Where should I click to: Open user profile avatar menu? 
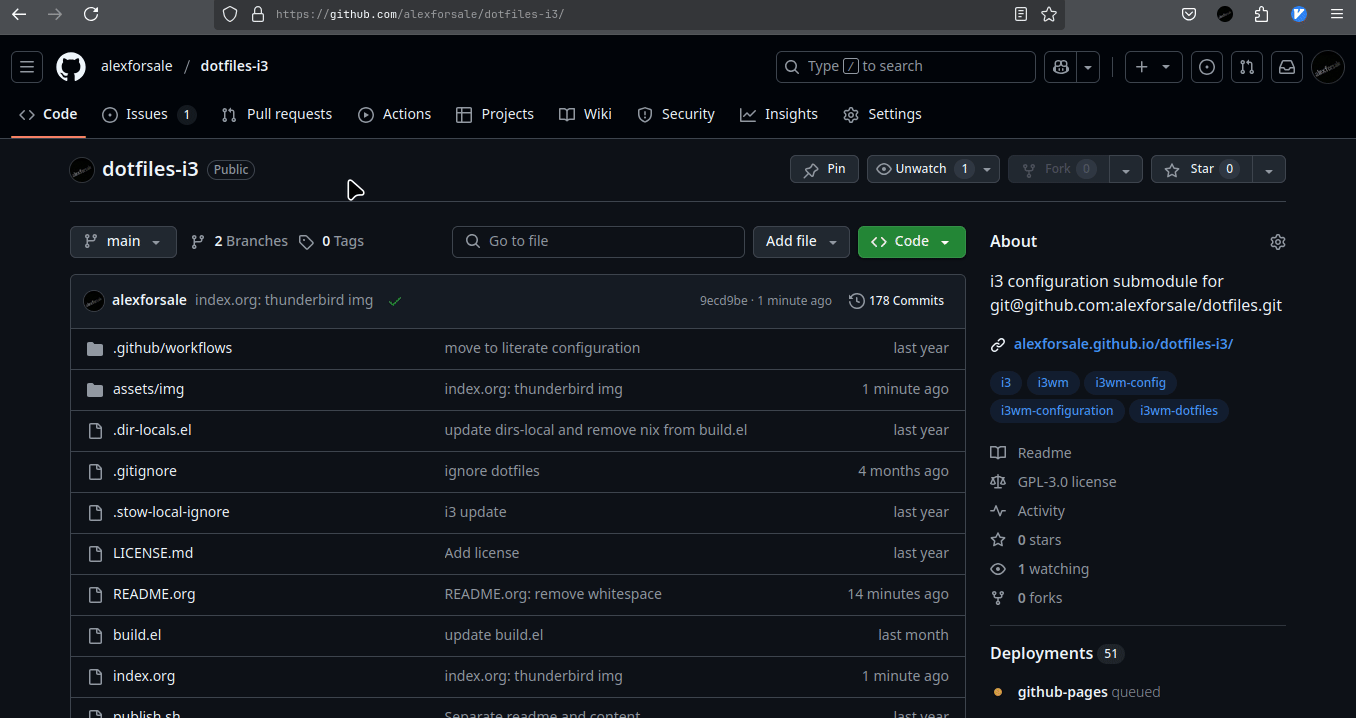1328,67
